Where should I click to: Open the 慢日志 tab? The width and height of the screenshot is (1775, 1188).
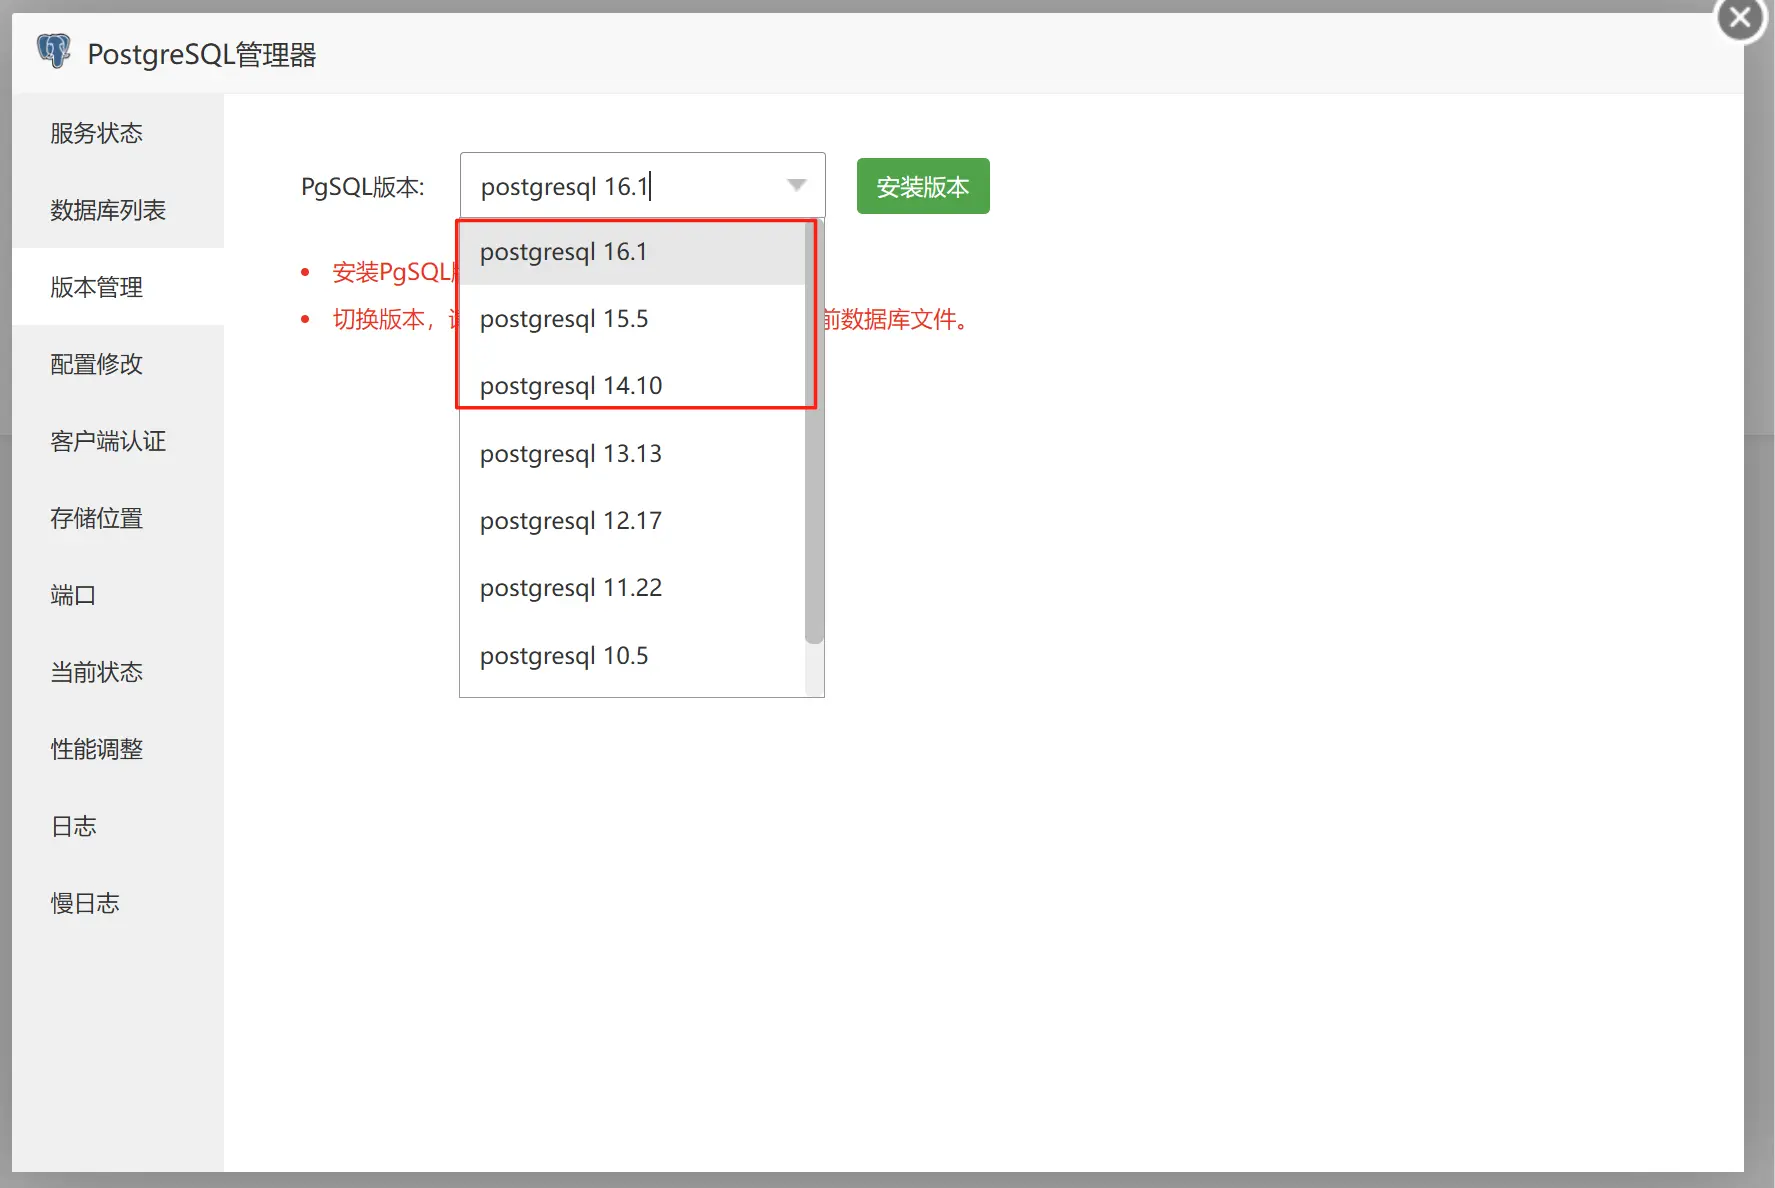point(118,903)
